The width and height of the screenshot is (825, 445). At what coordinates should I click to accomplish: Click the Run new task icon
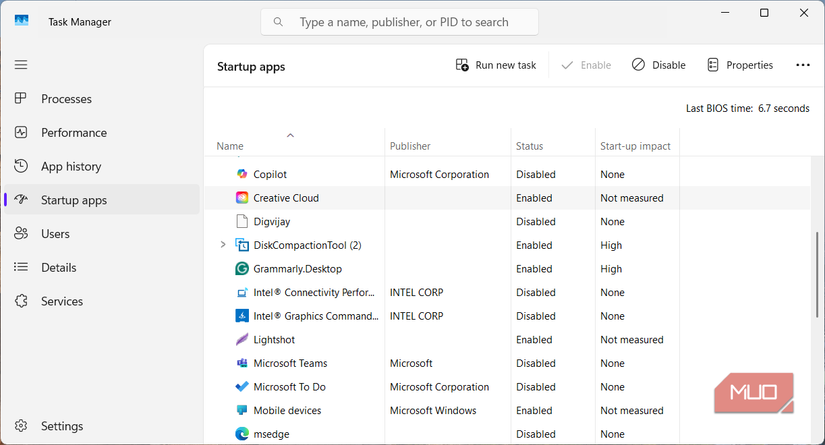coord(462,65)
